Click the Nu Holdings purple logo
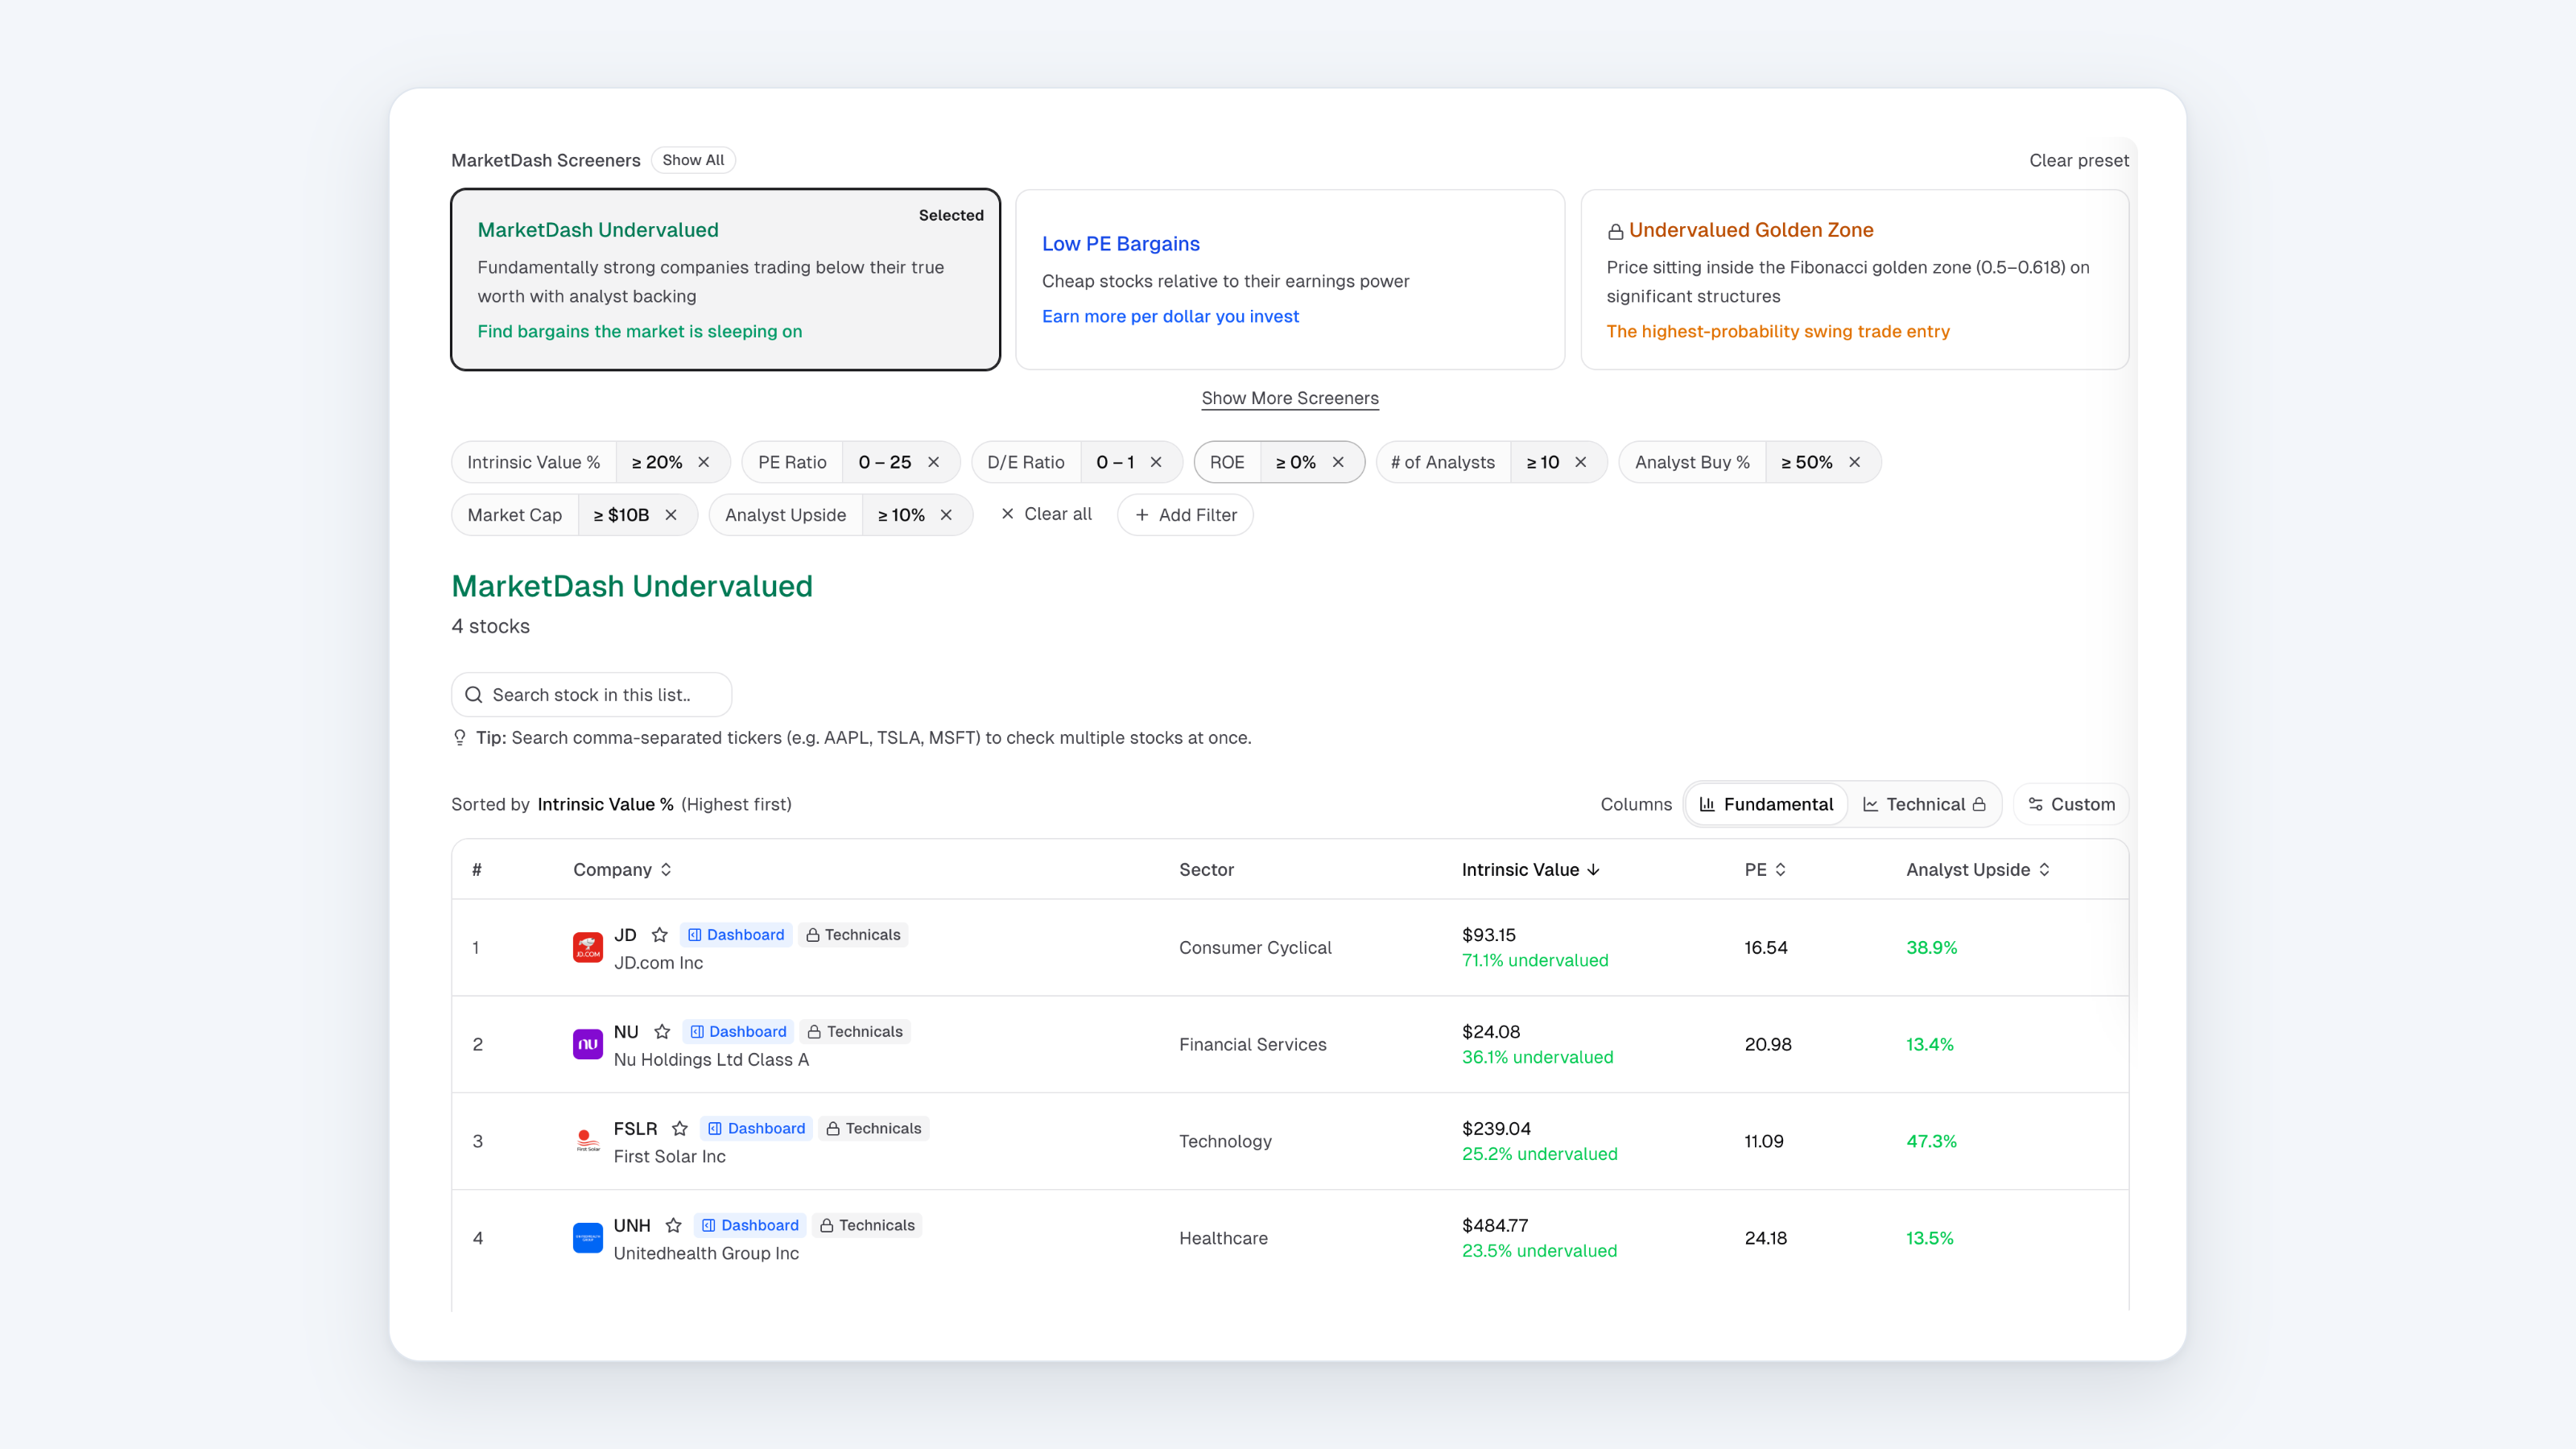The image size is (2576, 1449). click(588, 1045)
